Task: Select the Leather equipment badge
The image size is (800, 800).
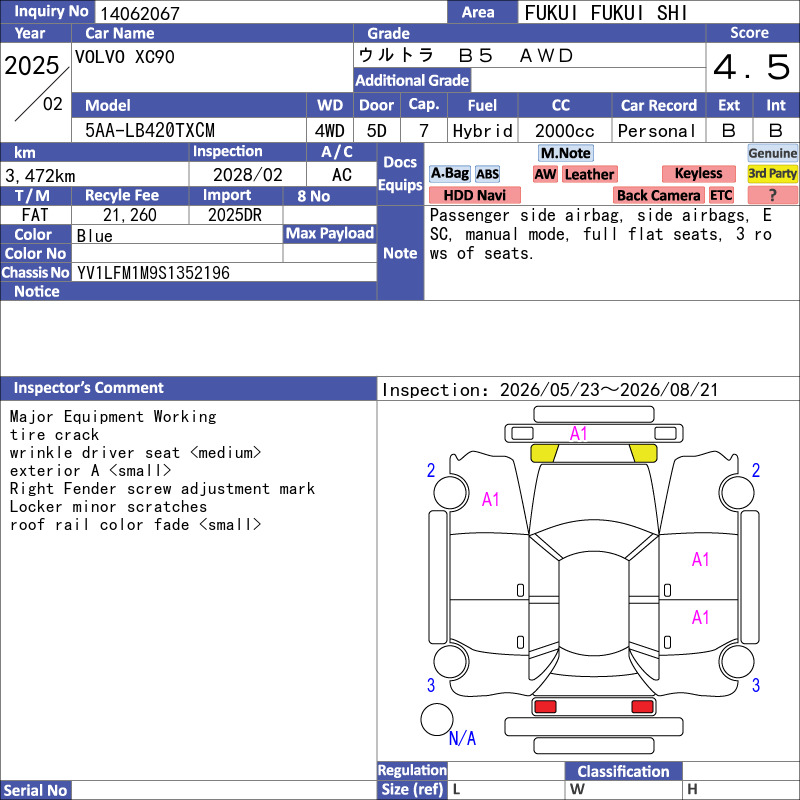Action: 589,174
